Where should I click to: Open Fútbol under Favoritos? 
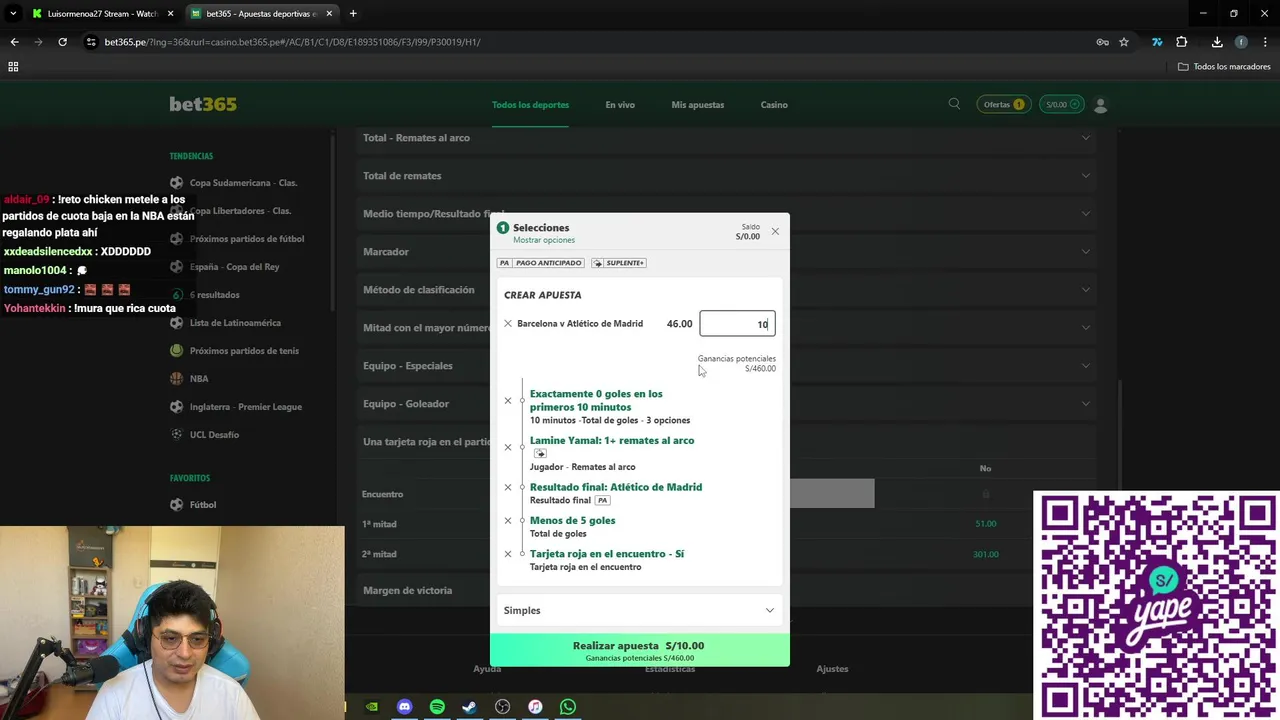point(203,505)
